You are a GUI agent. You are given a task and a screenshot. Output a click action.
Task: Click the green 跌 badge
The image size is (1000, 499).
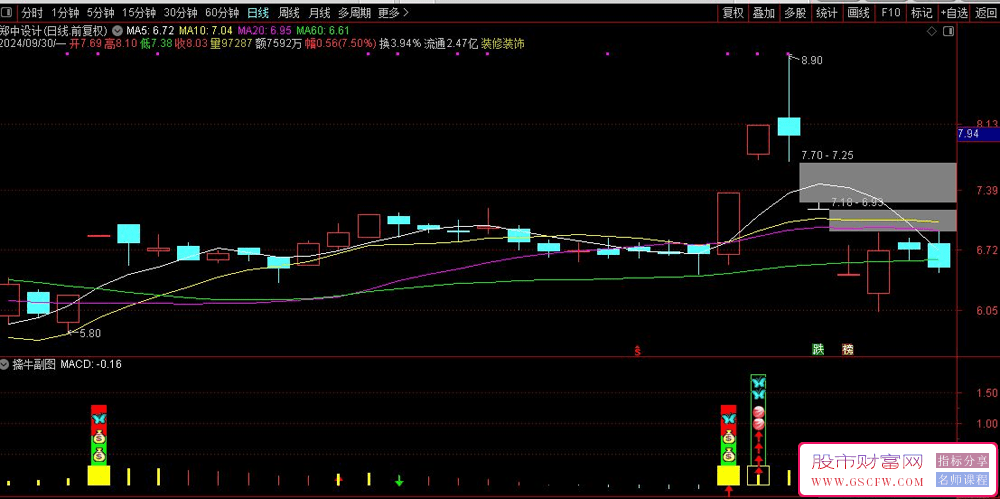(x=818, y=349)
